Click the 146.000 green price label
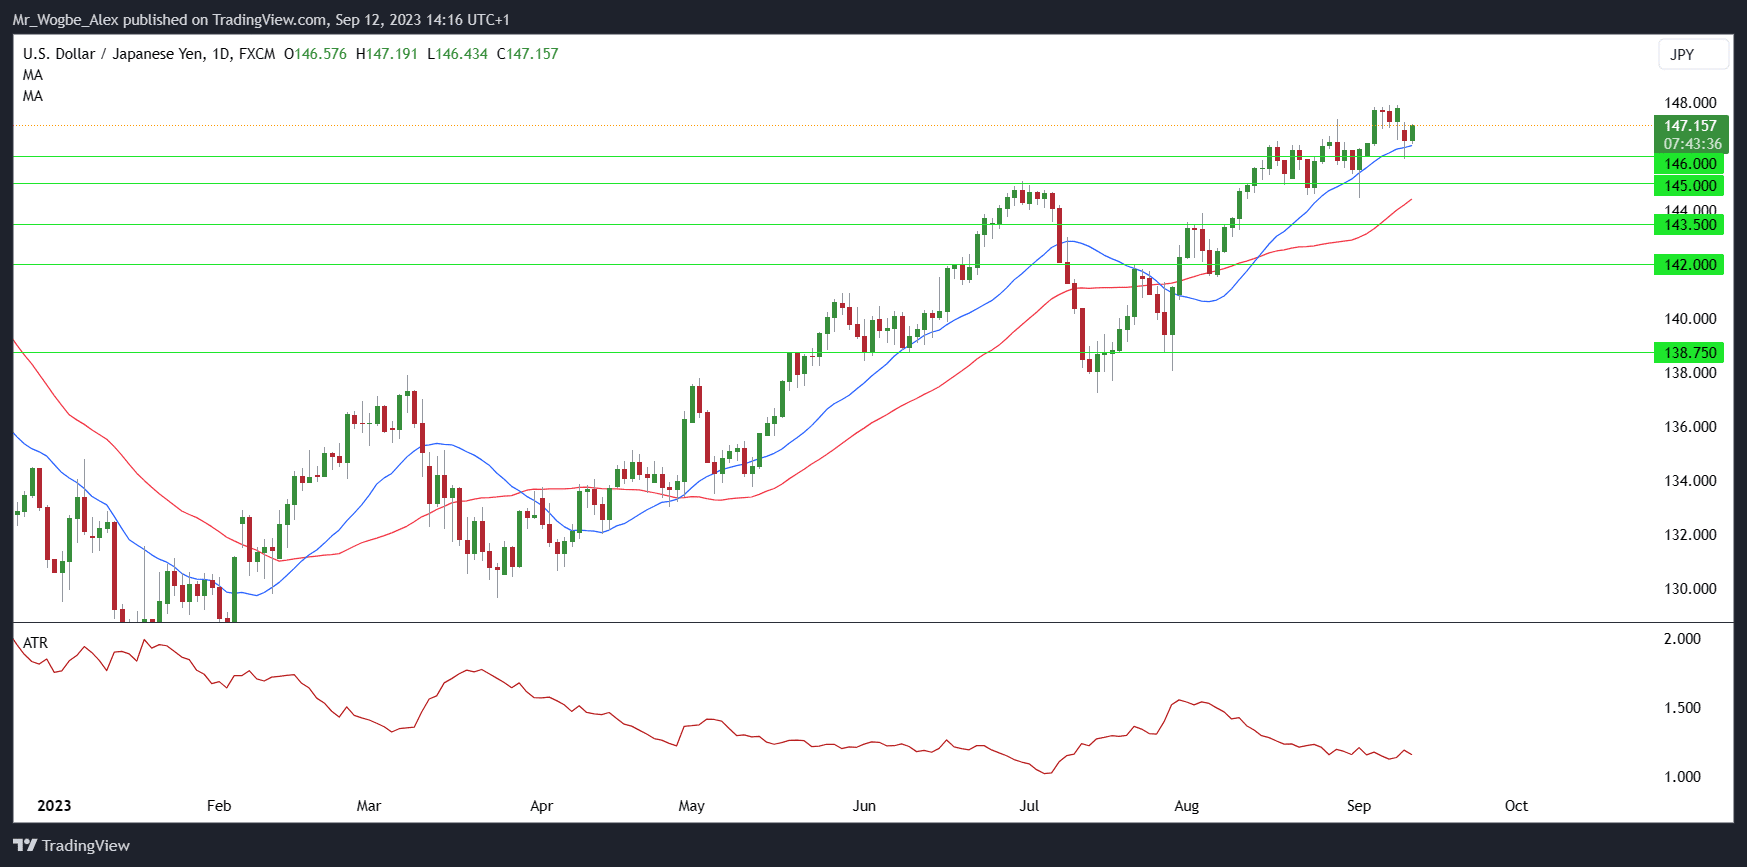 point(1690,164)
